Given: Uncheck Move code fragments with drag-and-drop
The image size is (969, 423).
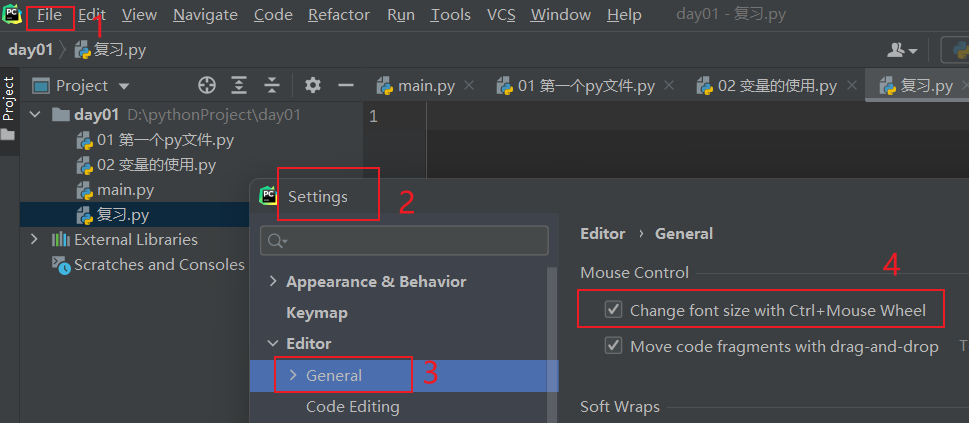Looking at the screenshot, I should (614, 346).
